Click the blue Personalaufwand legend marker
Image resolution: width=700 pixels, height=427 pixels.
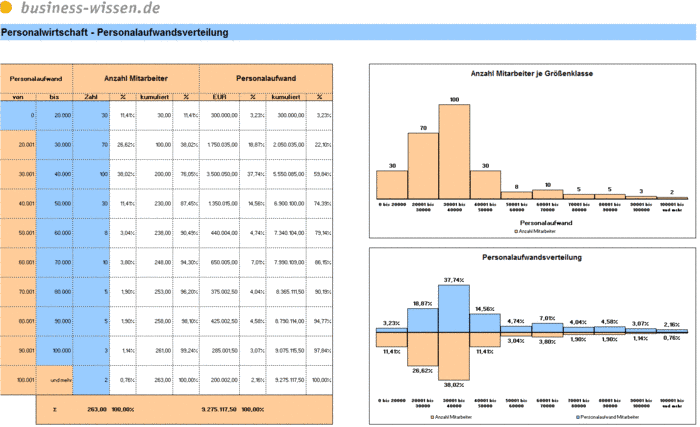click(578, 417)
